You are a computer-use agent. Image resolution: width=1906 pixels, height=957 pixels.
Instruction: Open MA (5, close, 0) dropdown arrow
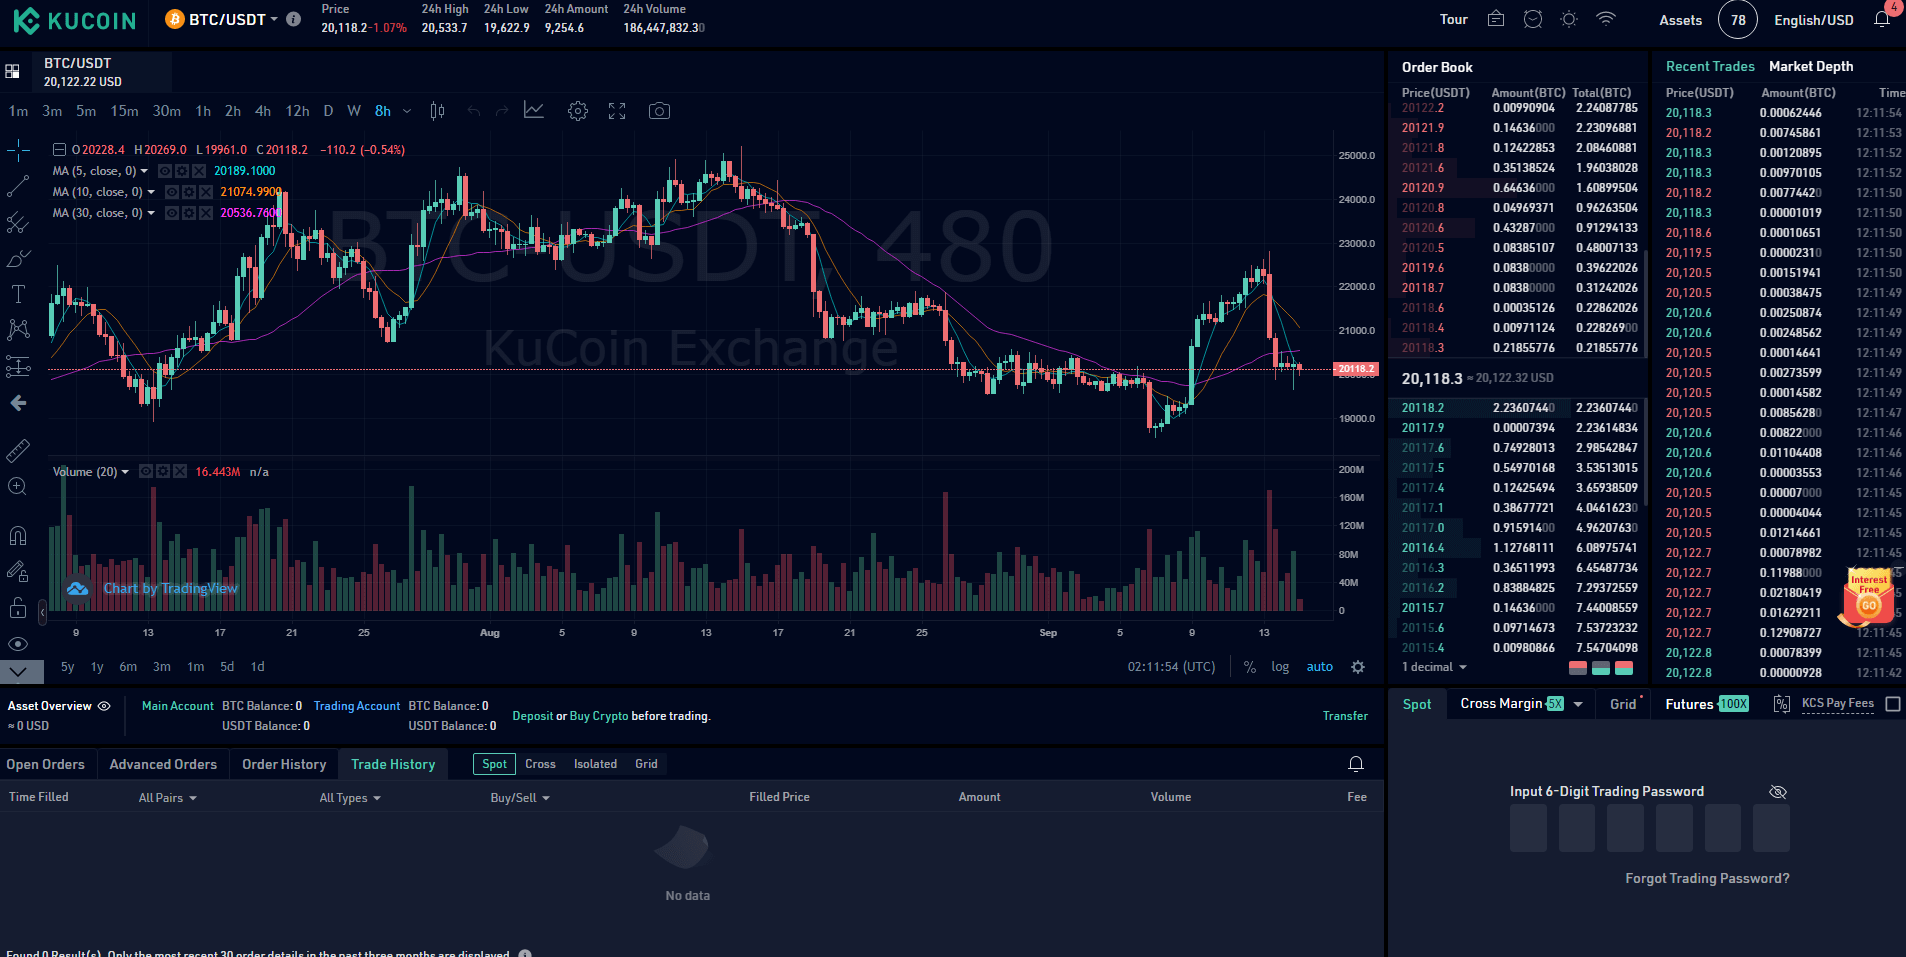(x=144, y=171)
